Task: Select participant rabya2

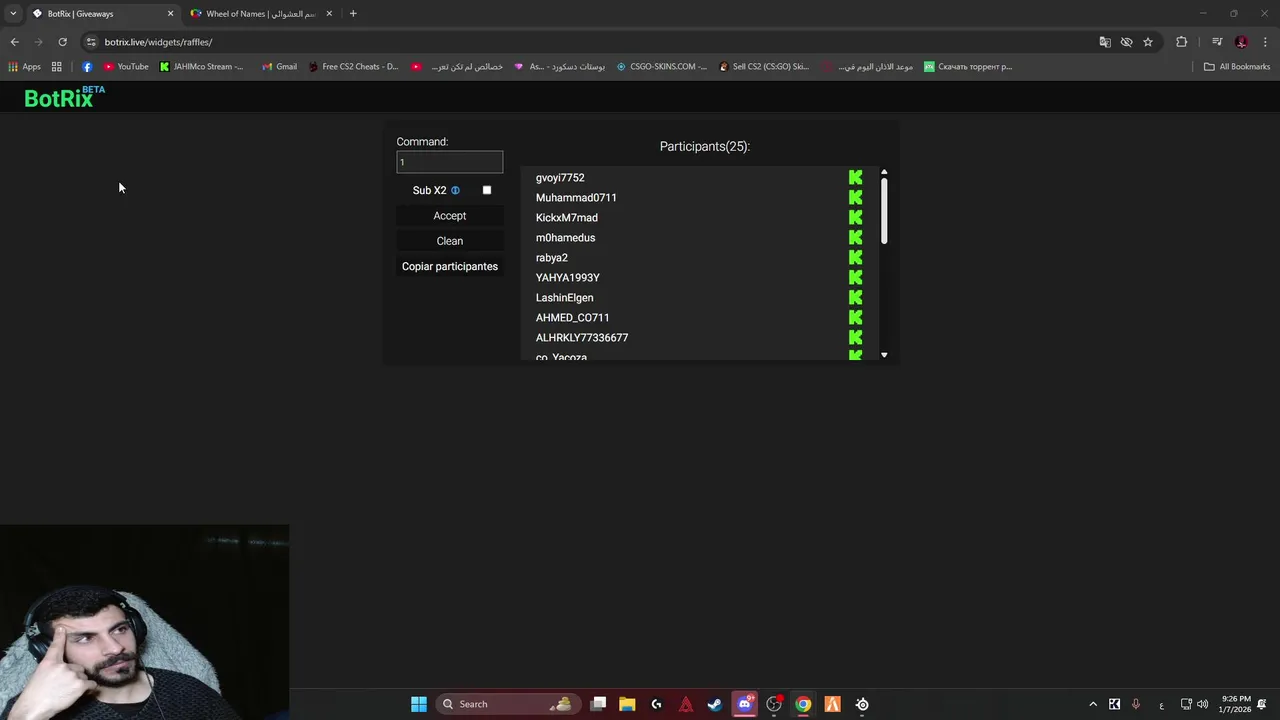Action: click(x=552, y=258)
